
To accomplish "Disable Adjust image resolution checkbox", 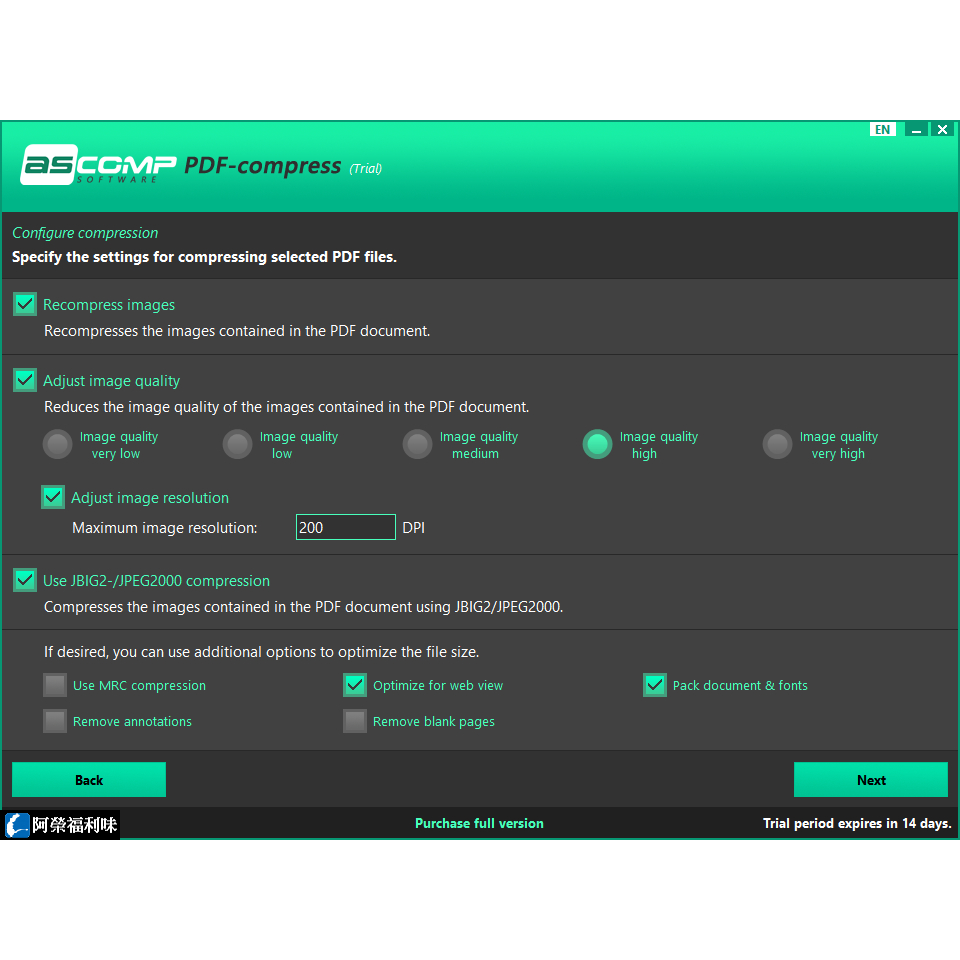I will (x=53, y=497).
